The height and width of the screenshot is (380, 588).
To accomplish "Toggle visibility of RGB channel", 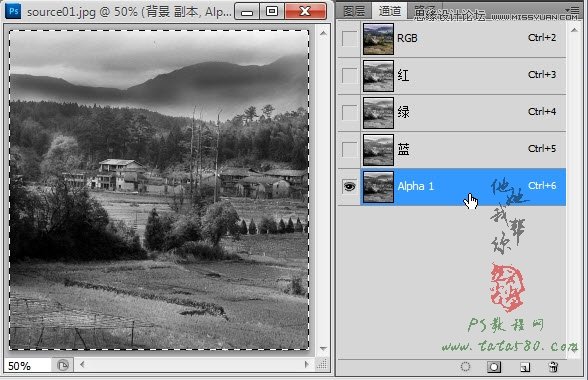I will [x=350, y=38].
